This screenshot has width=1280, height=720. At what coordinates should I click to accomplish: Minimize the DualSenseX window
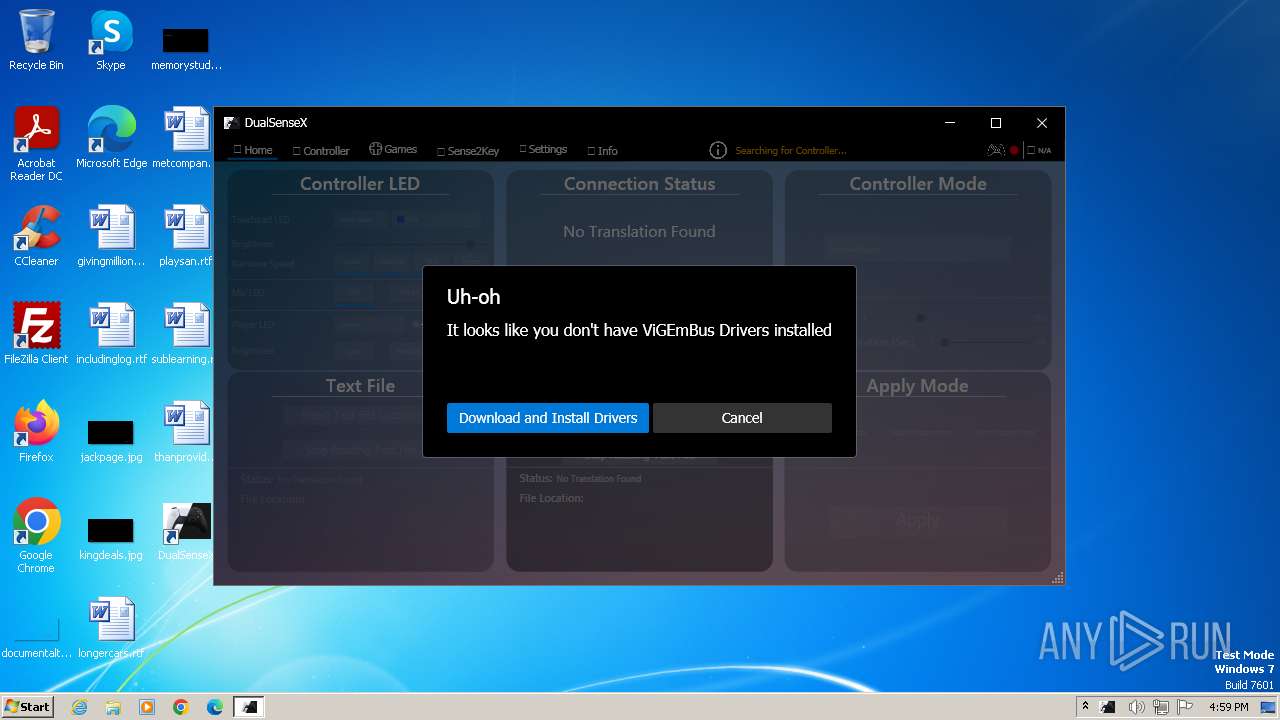click(950, 123)
